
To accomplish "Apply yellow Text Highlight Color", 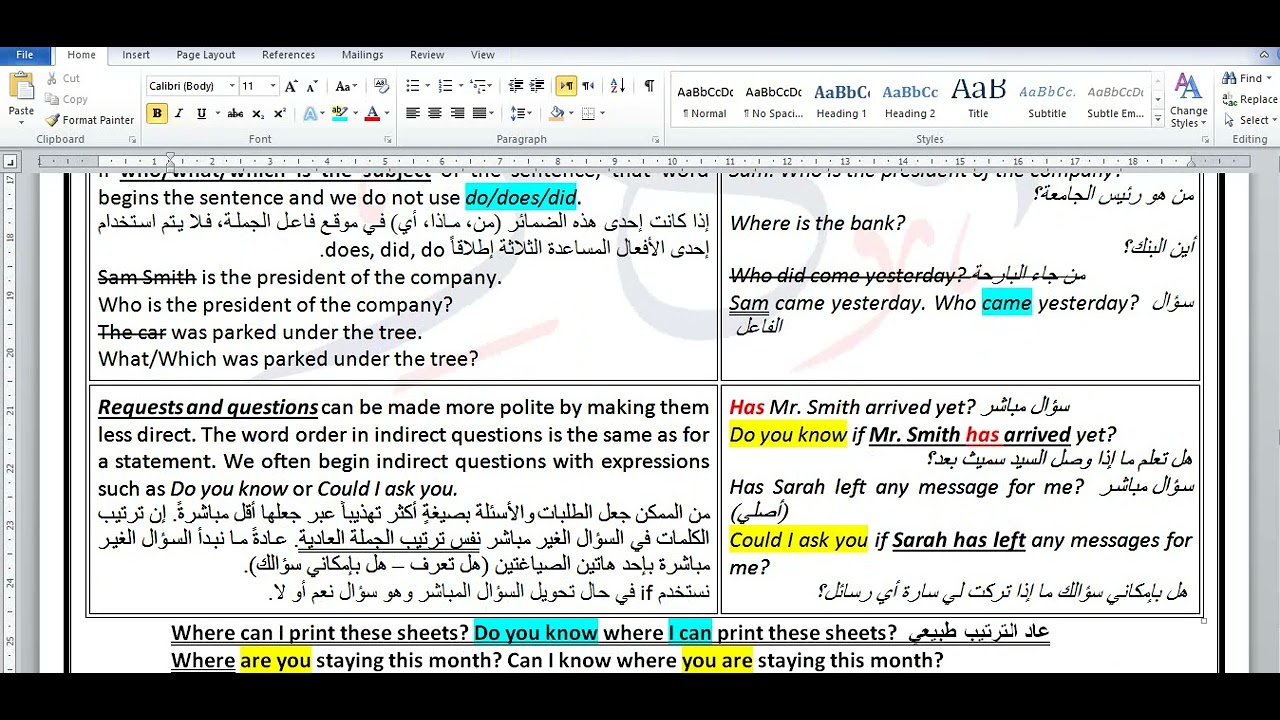I will tap(339, 113).
